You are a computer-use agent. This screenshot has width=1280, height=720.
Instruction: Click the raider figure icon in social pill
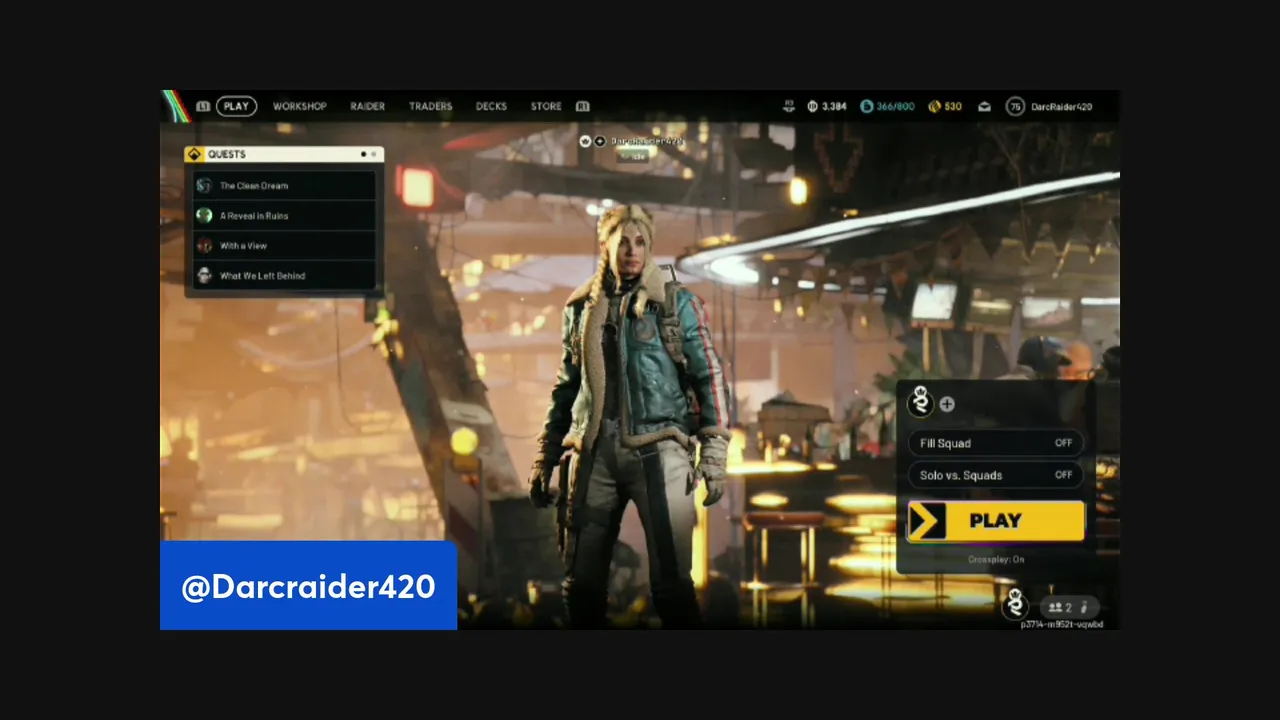pos(1085,607)
